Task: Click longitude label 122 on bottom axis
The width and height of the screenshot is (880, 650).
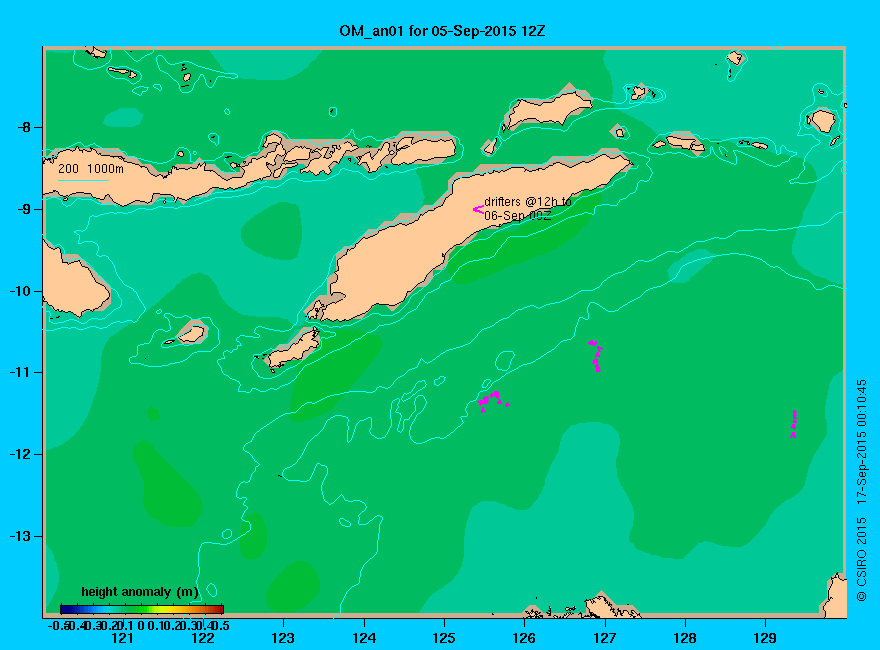Action: (x=203, y=638)
